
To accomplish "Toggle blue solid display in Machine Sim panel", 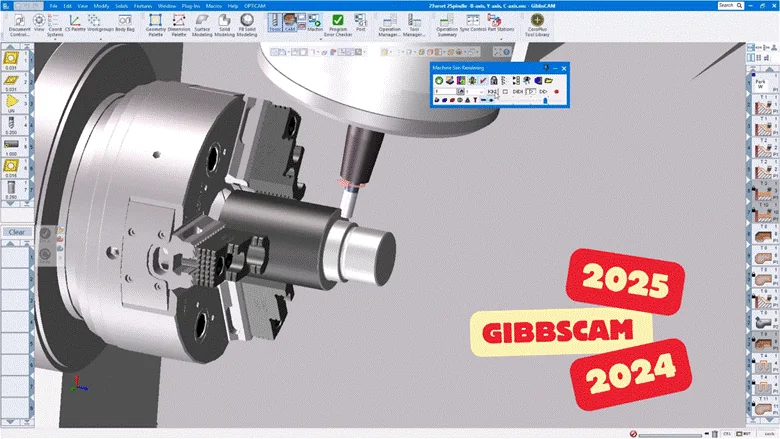I will pos(445,100).
